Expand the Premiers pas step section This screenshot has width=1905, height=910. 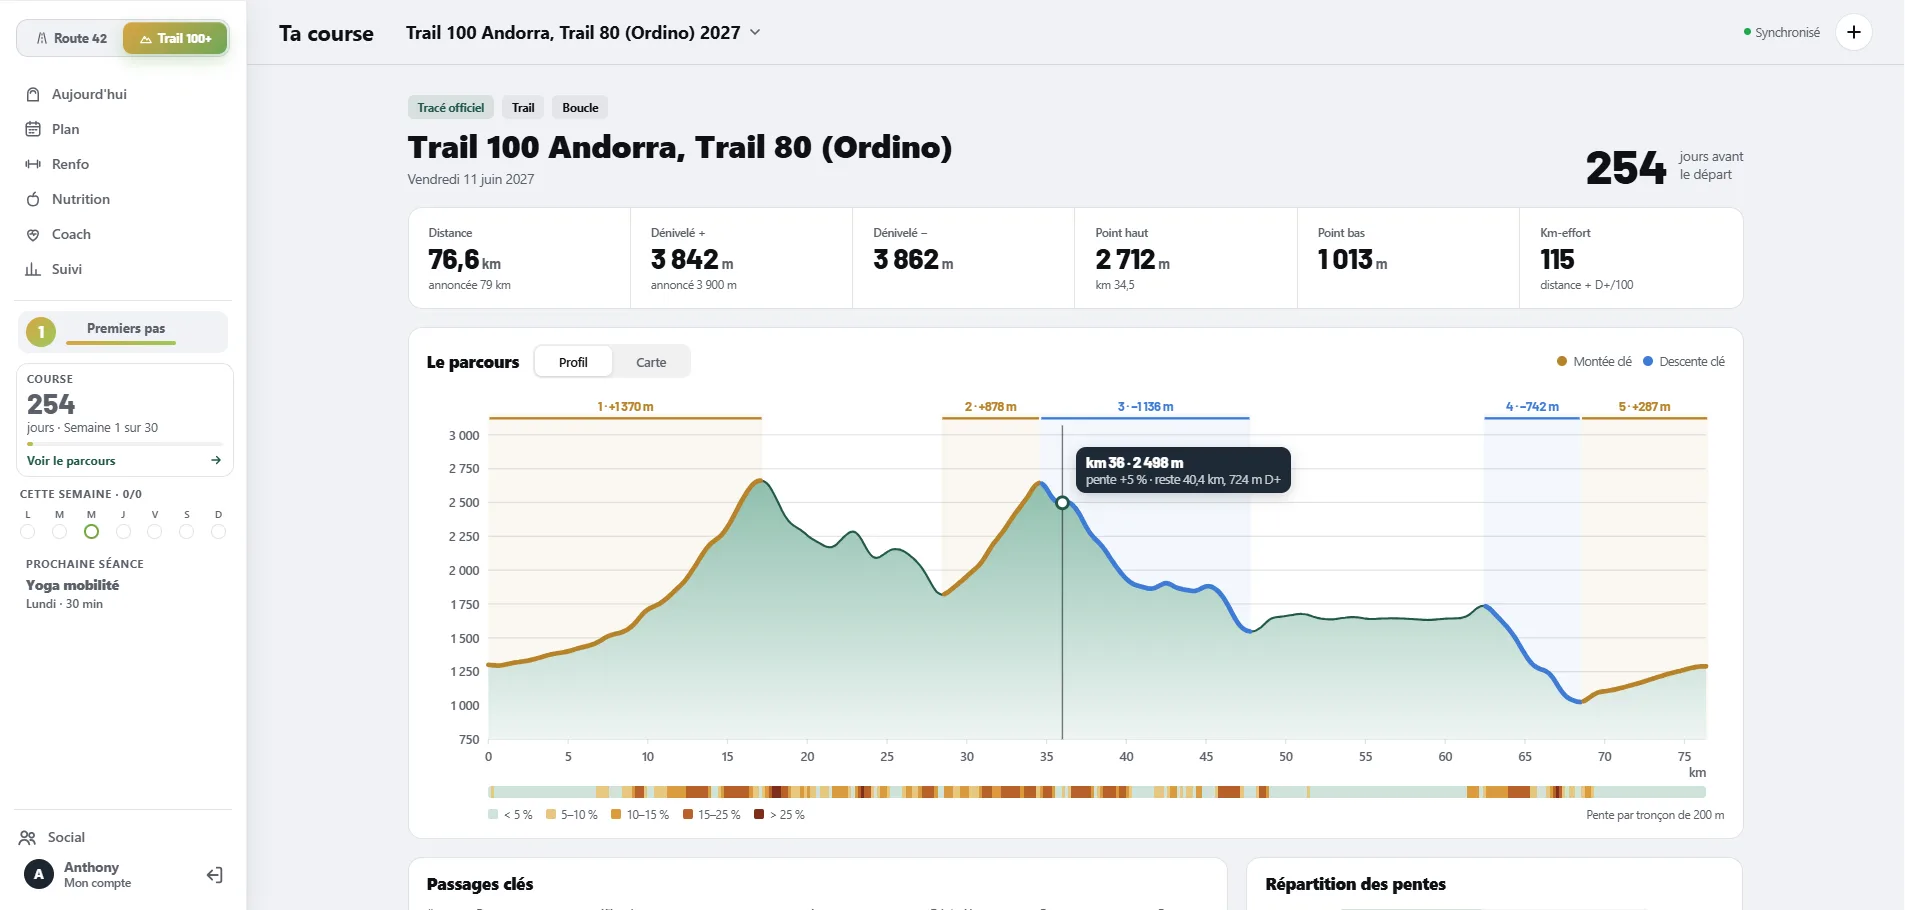[123, 332]
